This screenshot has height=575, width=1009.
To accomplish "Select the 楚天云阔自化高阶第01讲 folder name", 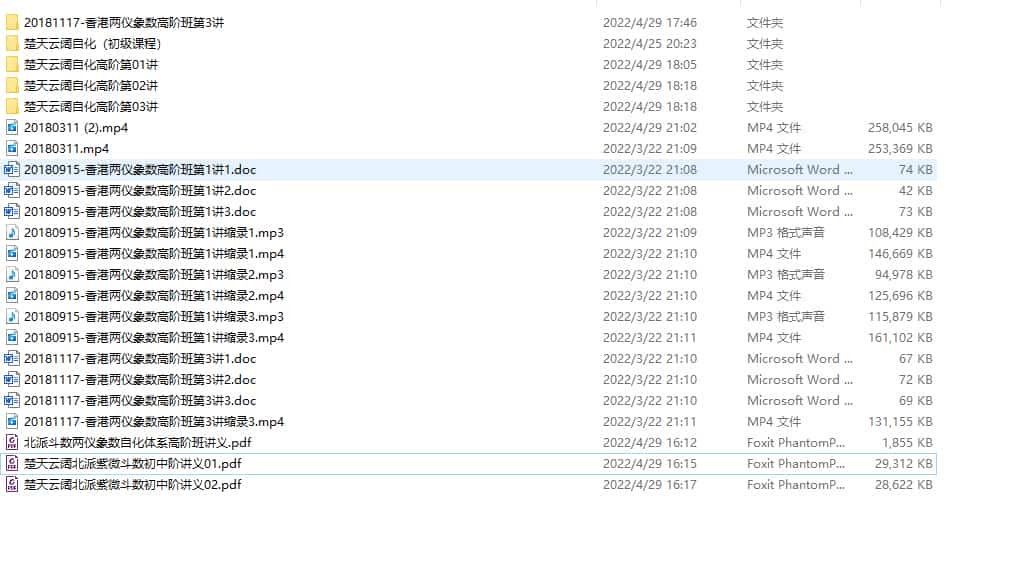I will [91, 64].
